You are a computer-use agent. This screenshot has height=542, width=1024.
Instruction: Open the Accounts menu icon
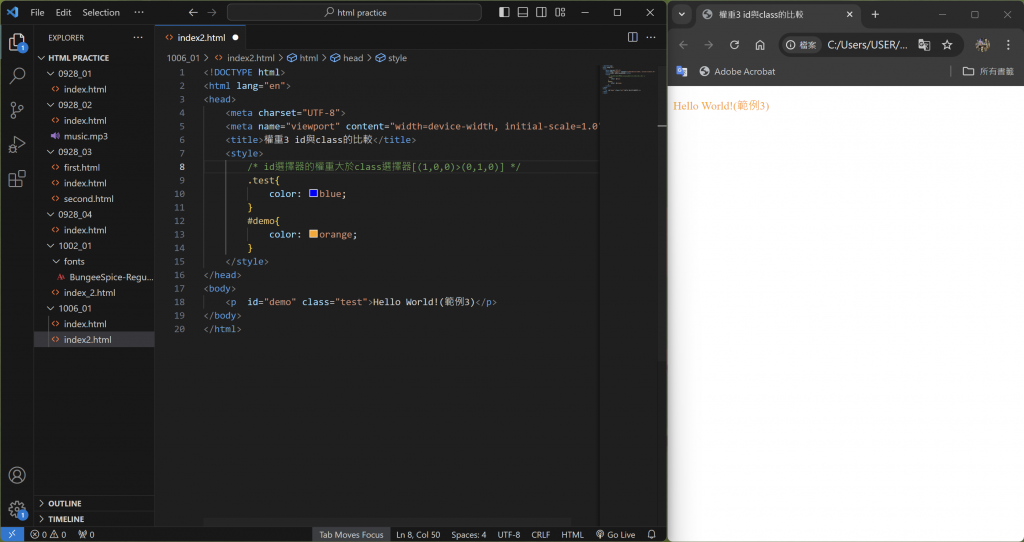point(17,475)
